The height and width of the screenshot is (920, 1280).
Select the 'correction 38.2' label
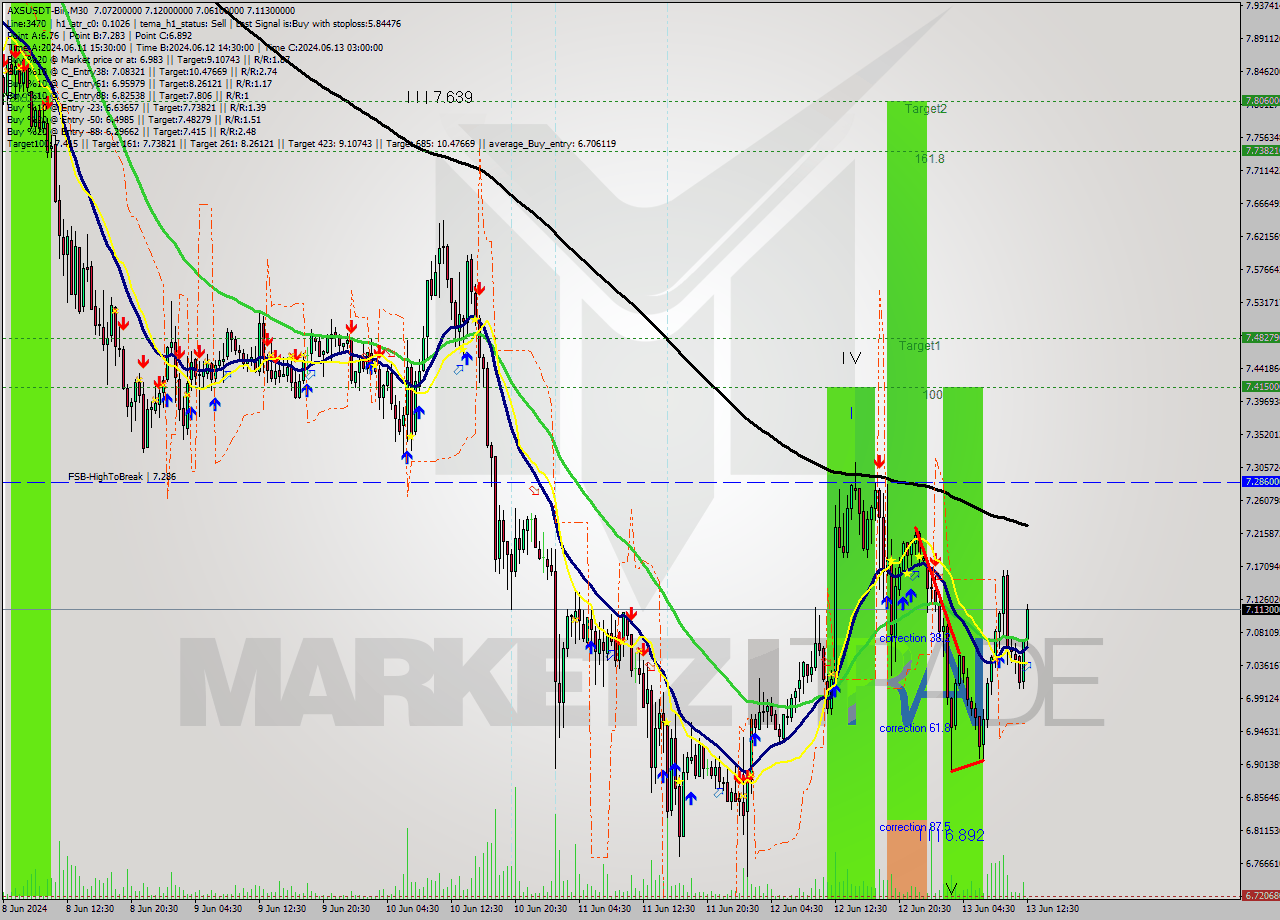914,637
